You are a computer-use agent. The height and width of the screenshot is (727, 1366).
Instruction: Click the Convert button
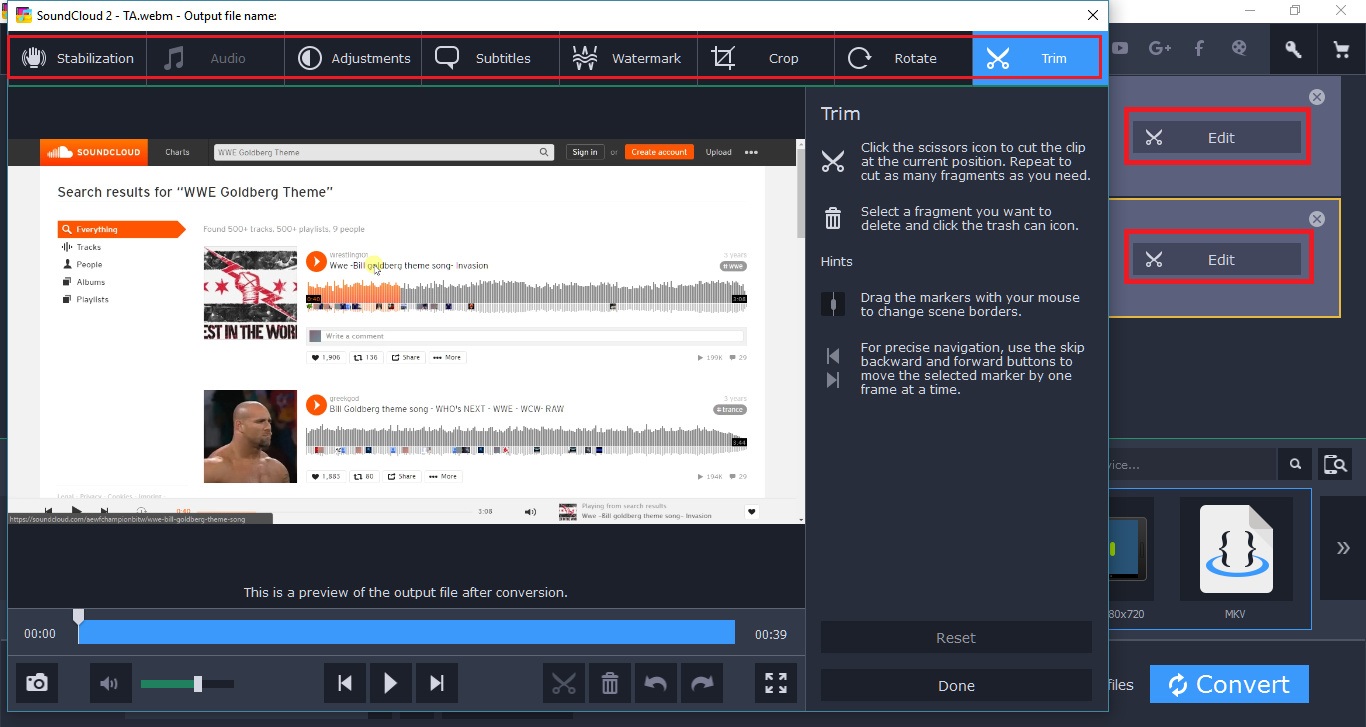coord(1229,684)
